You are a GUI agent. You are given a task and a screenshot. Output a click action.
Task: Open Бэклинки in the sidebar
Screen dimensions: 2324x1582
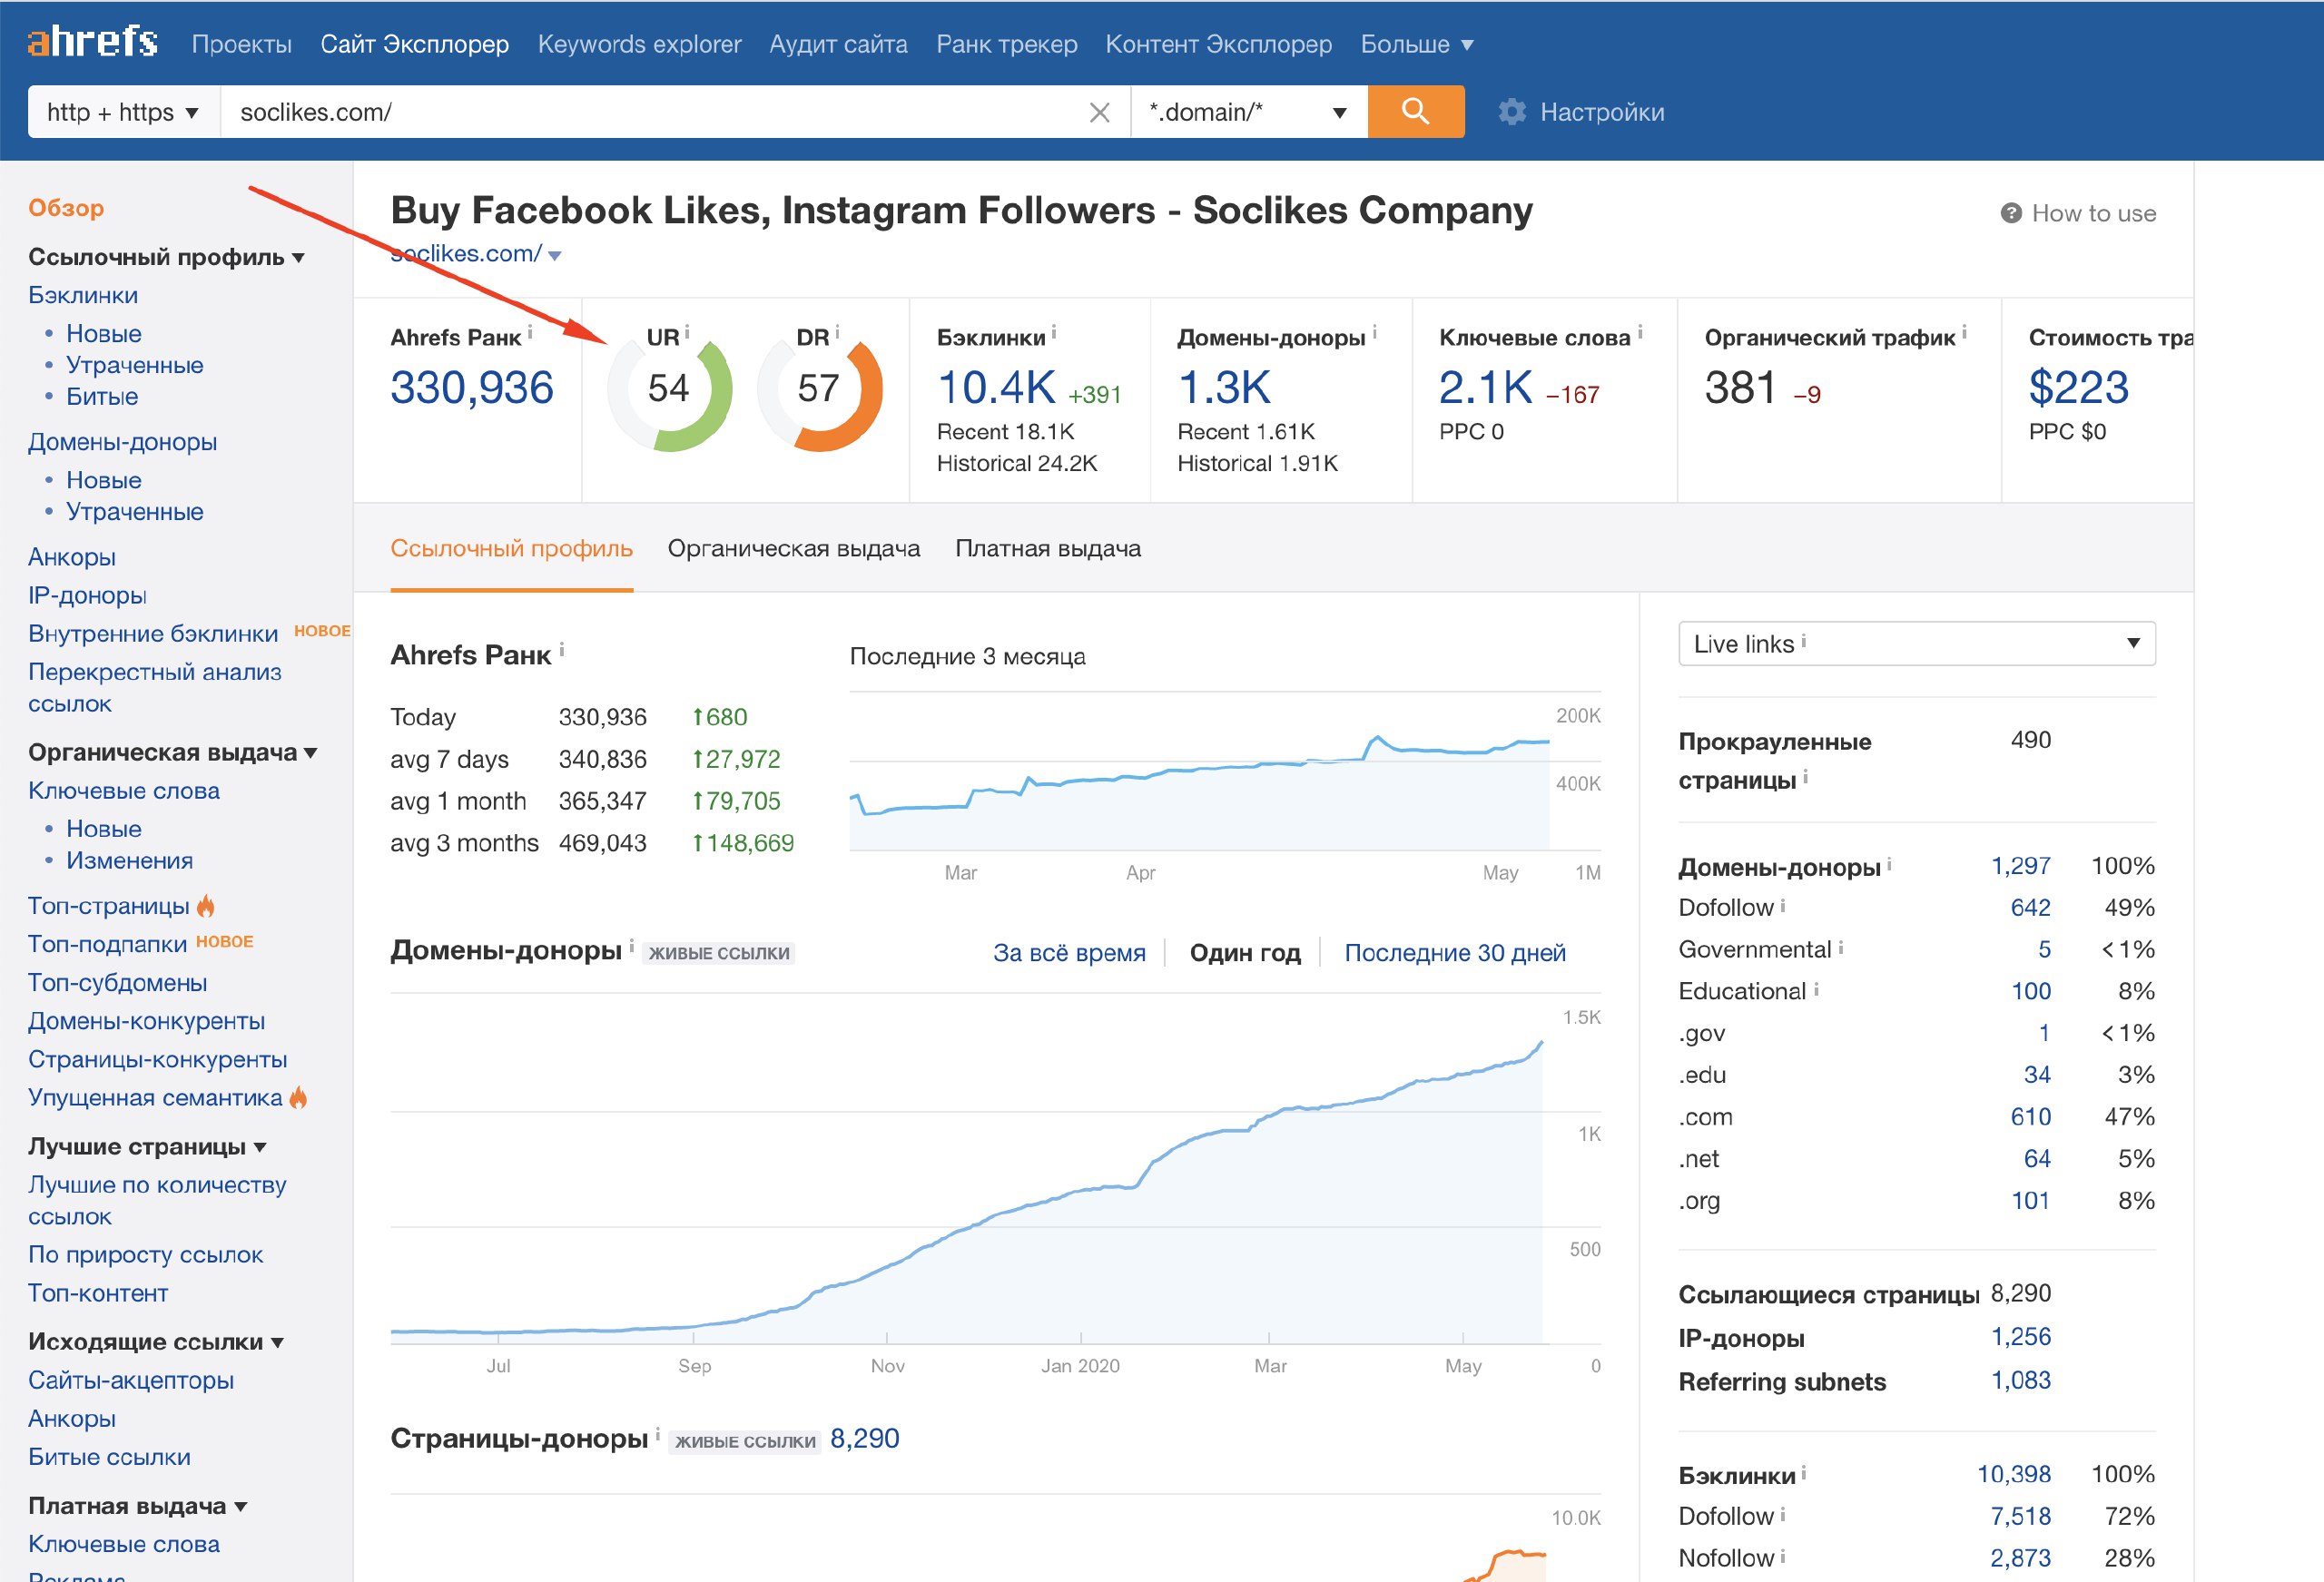click(x=83, y=295)
